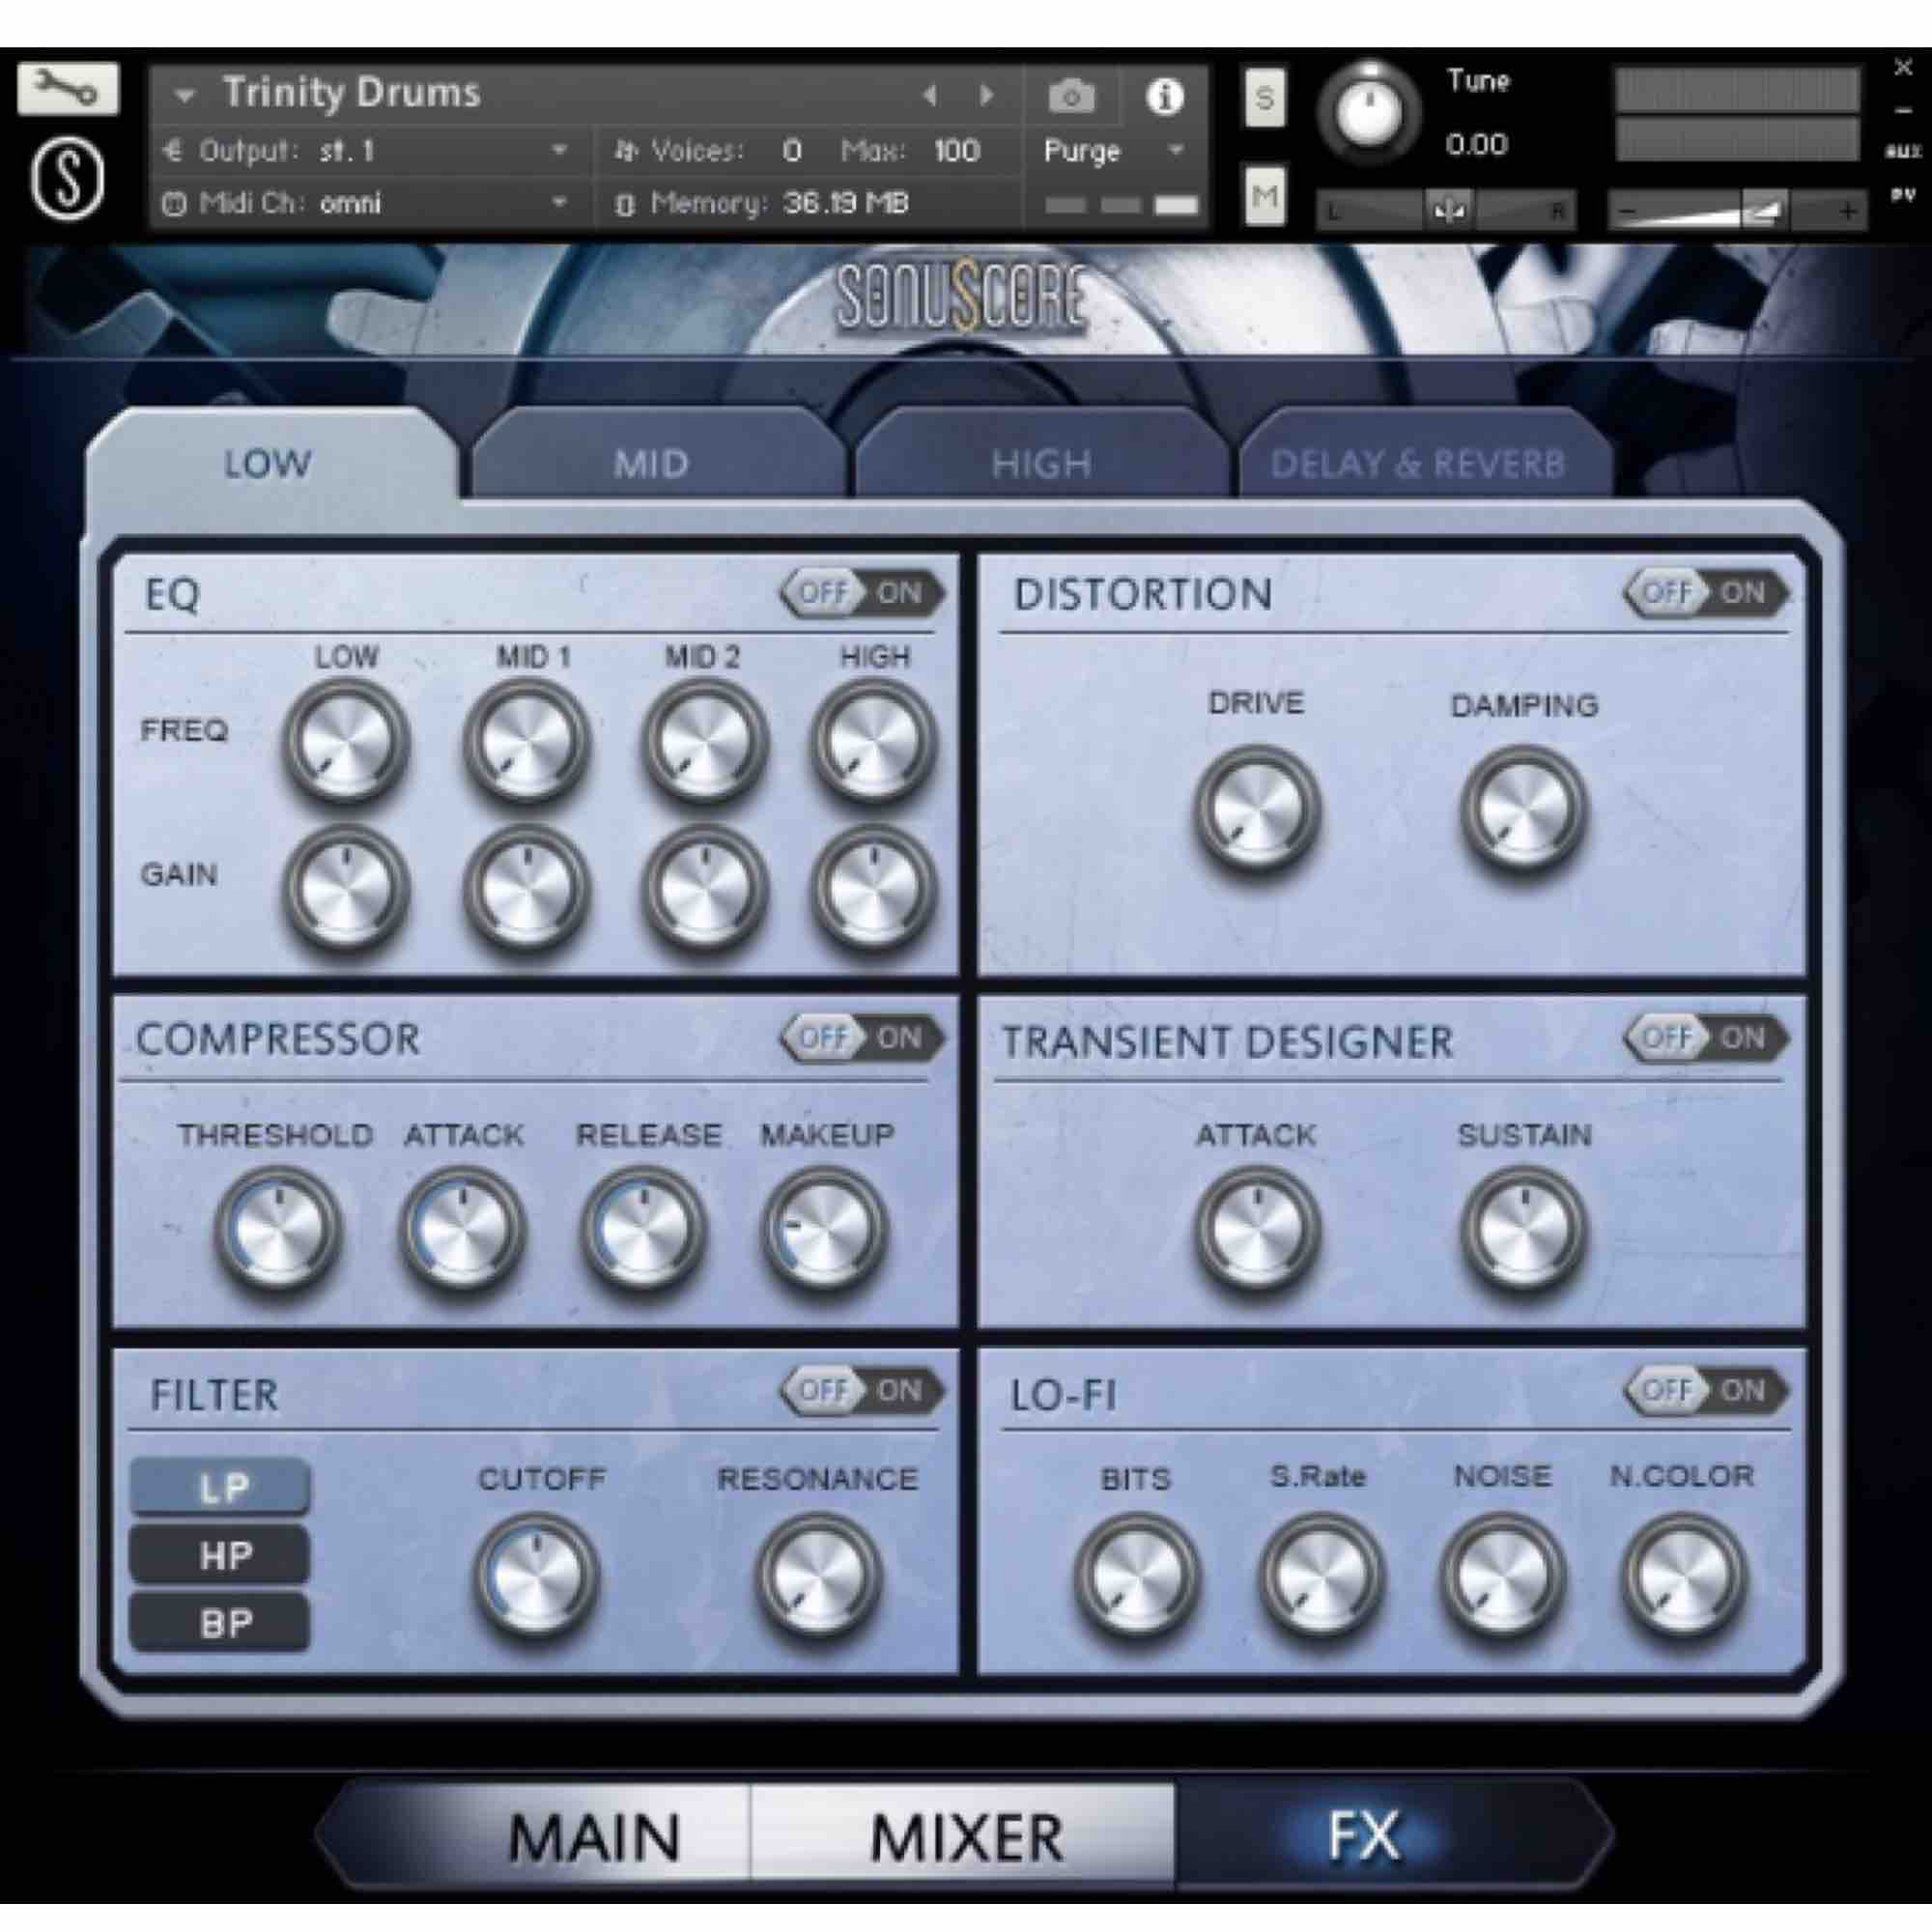Open the snapshot camera icon
This screenshot has width=1932, height=1932.
click(1072, 97)
